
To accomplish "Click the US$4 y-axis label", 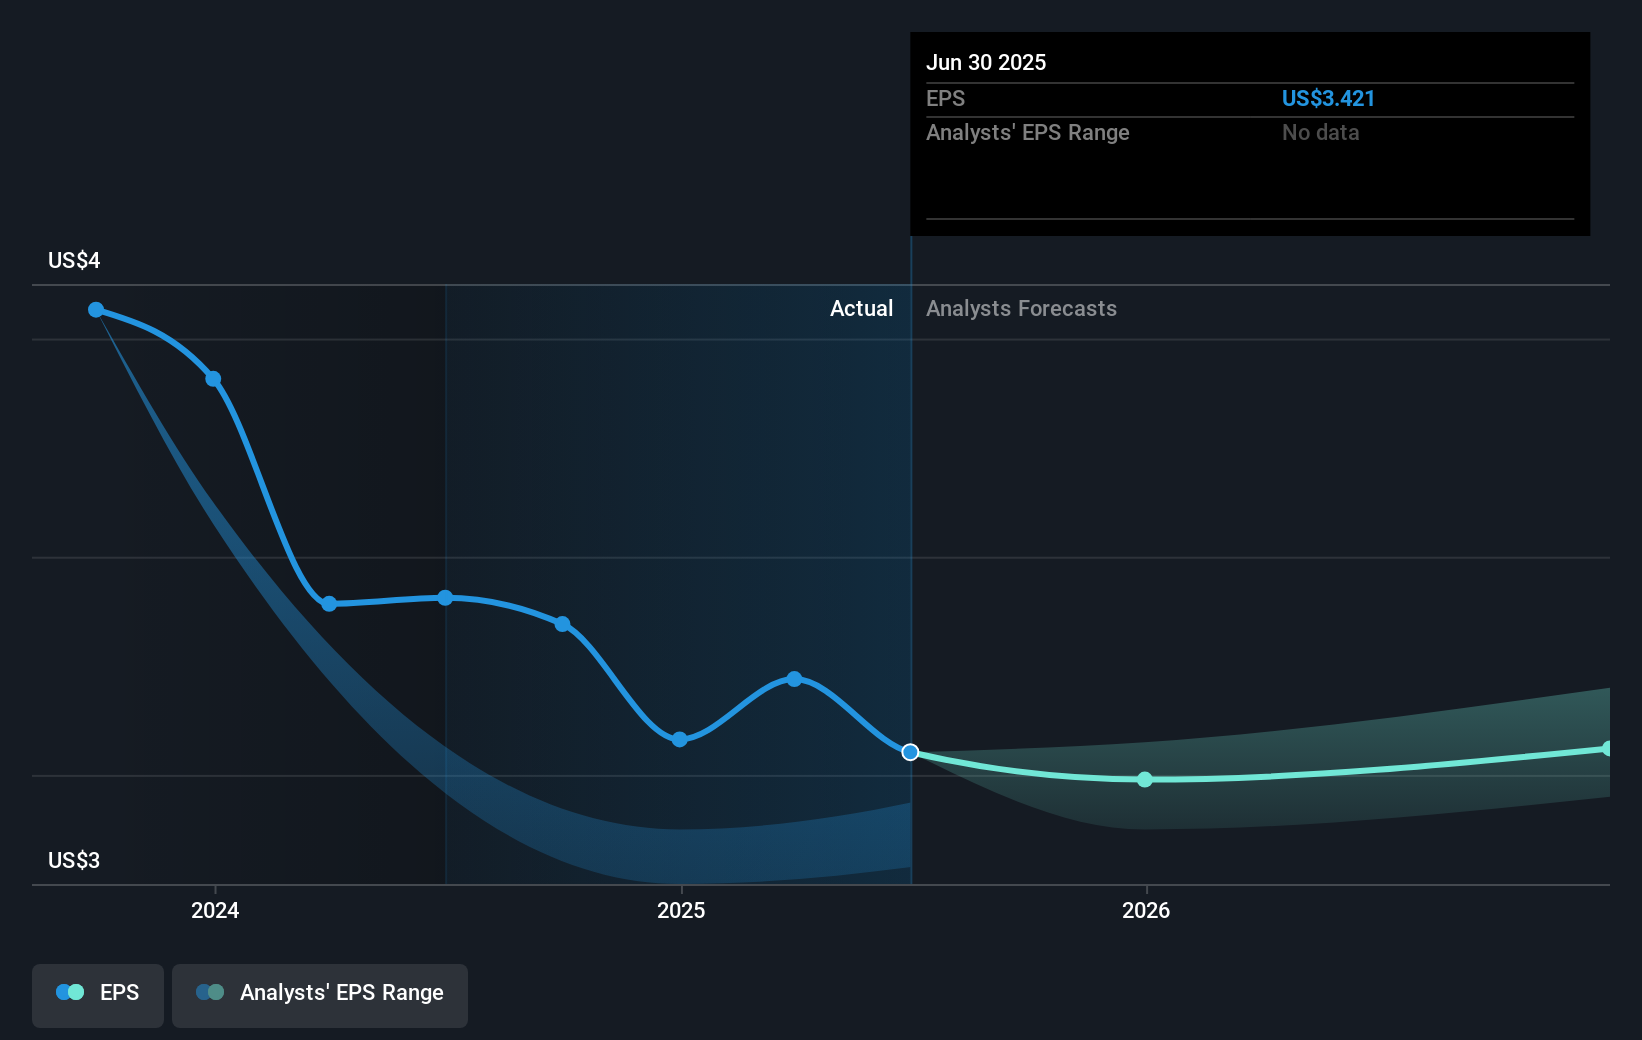I will (x=74, y=261).
